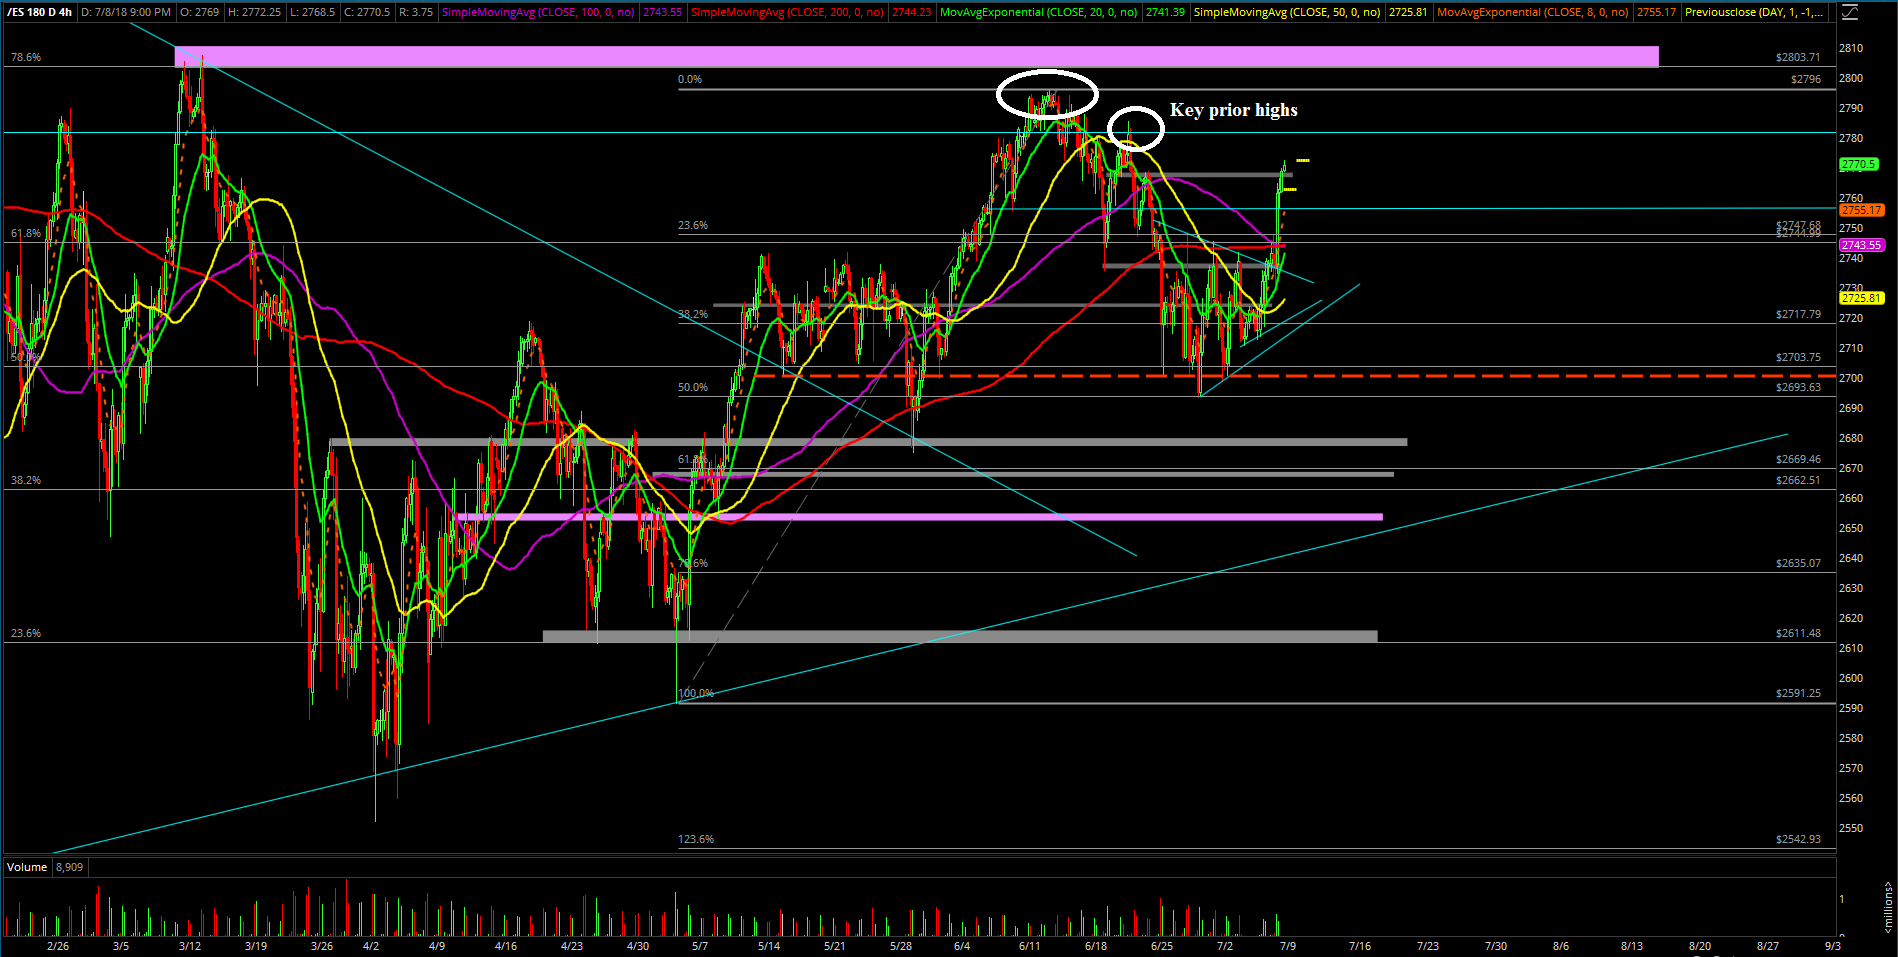Click the $2796 Fibonacci price label
This screenshot has height=957, width=1898.
(x=1806, y=79)
